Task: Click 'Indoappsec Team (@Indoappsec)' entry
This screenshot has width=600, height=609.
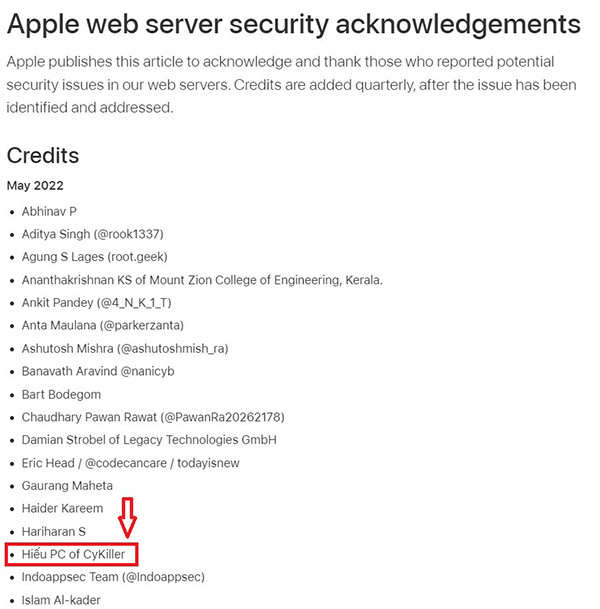Action: point(113,577)
